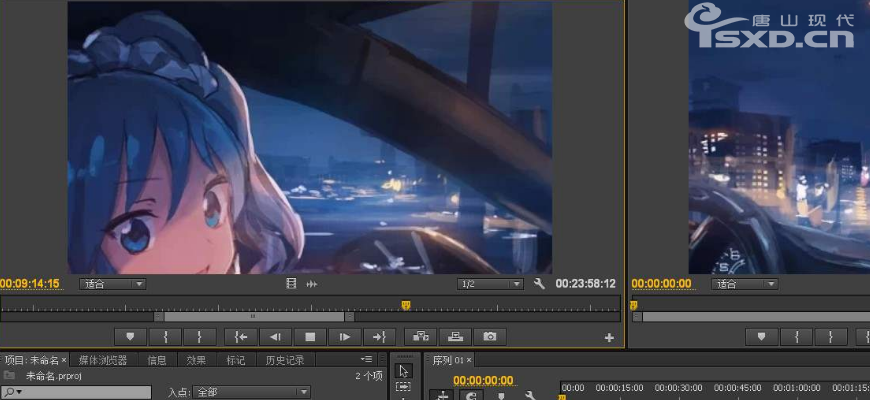The height and width of the screenshot is (400, 870).
Task: Click the Program monitor video preview
Action: coord(779,138)
